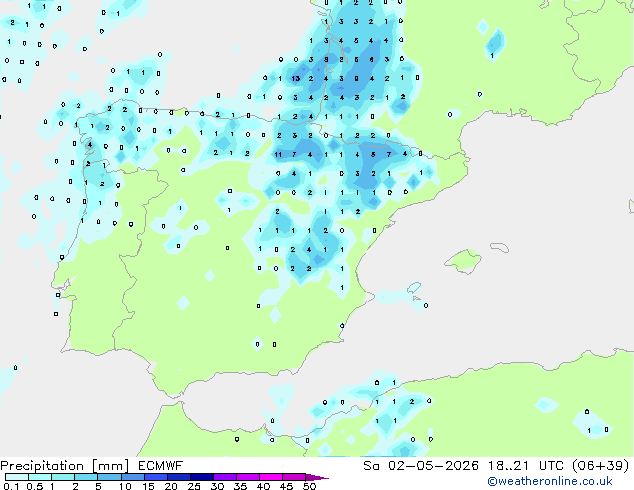Click the '10' legend scale label

pos(125,486)
